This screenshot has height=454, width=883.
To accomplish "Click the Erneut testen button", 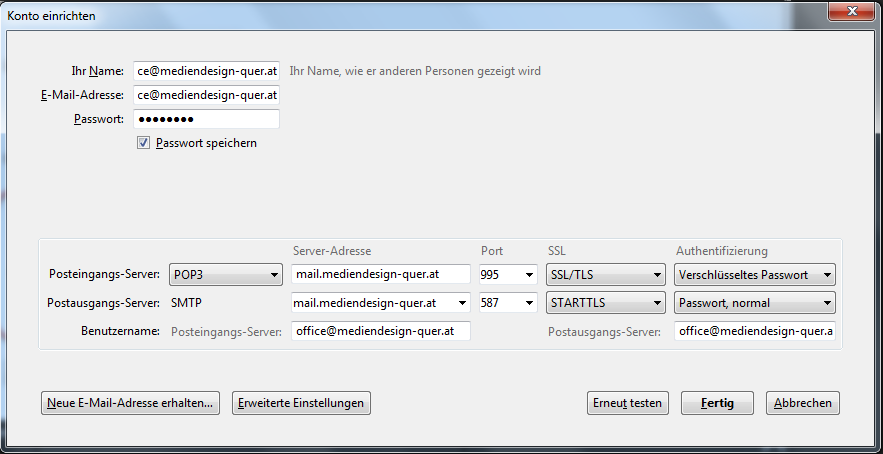I will [627, 403].
